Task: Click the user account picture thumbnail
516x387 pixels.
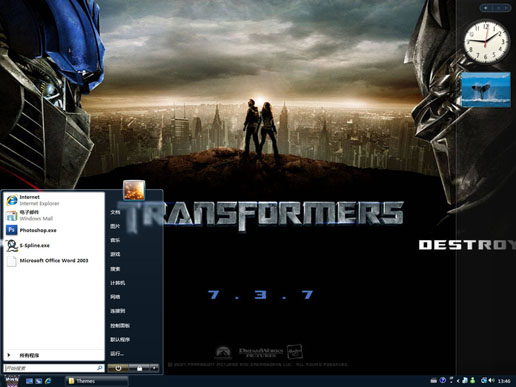Action: (134, 190)
